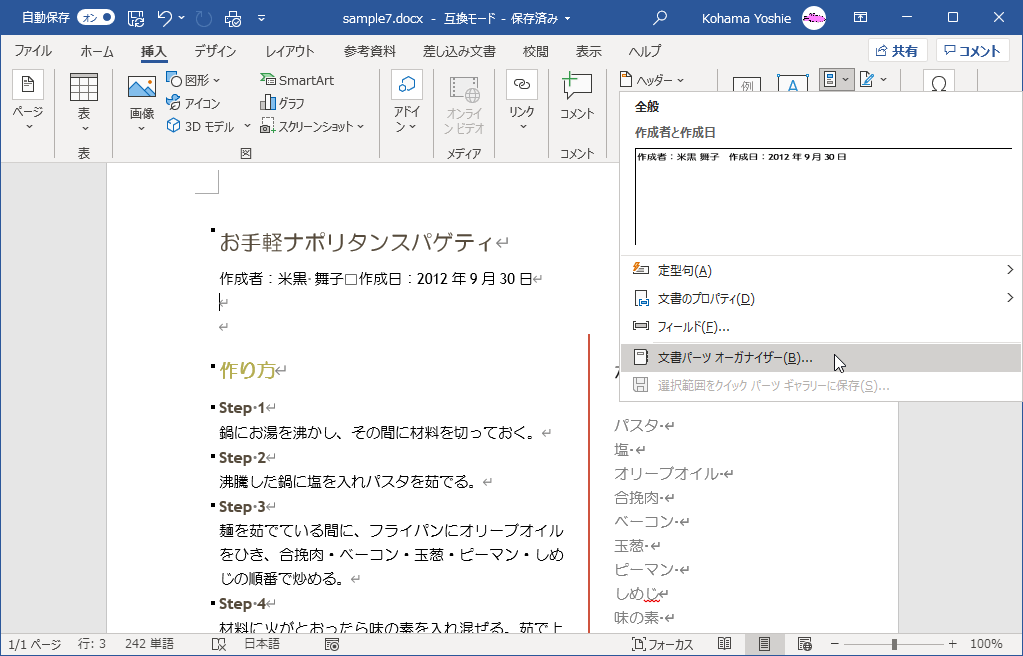Click the グラフ (Chart) icon
The height and width of the screenshot is (656, 1023).
click(x=283, y=103)
